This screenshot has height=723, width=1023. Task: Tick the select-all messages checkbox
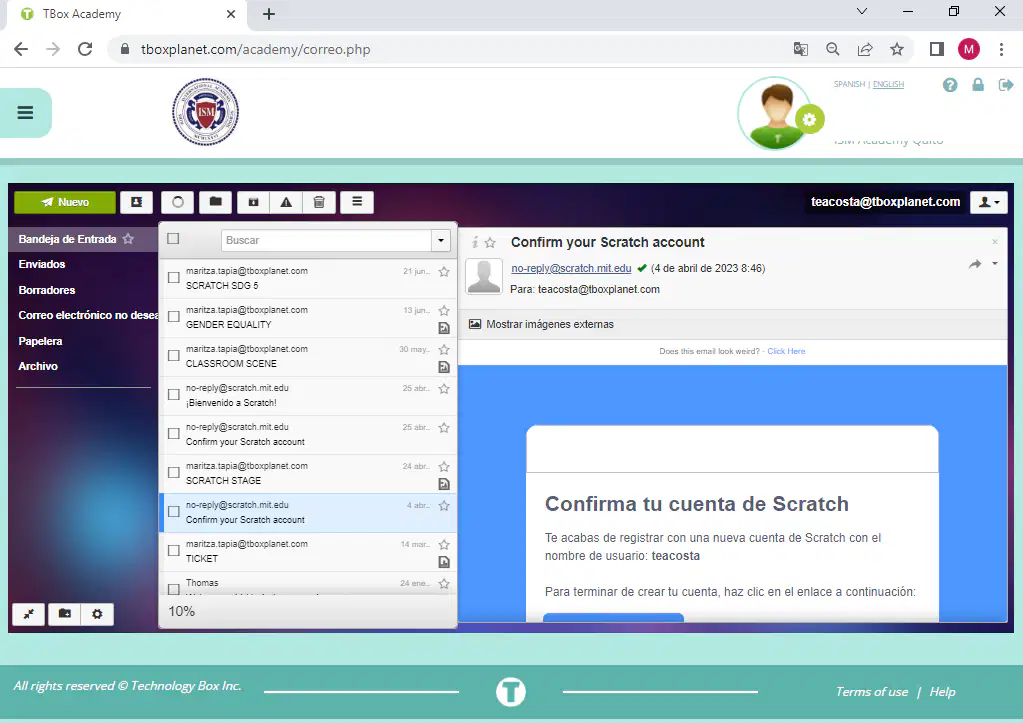tap(173, 239)
